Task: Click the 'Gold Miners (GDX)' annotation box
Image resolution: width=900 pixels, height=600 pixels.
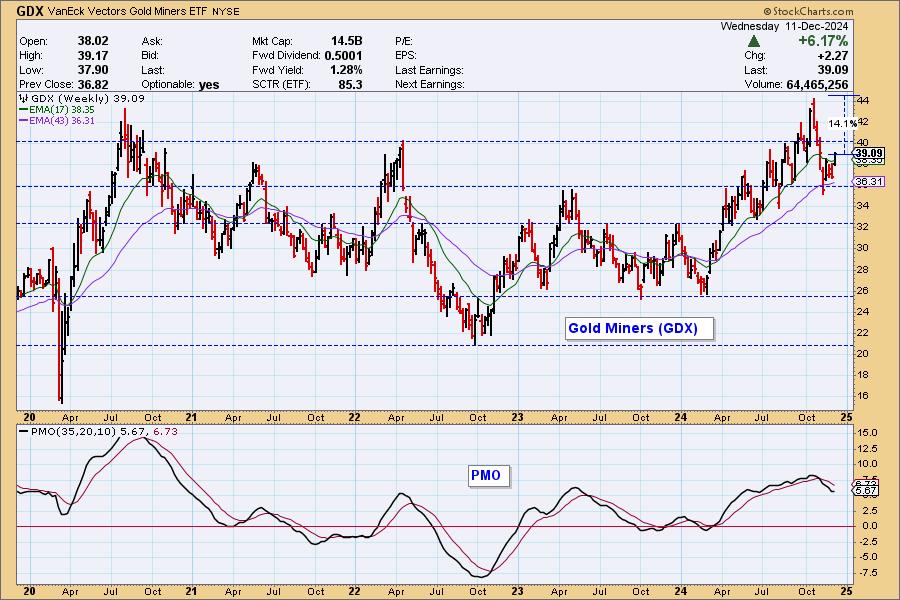Action: pyautogui.click(x=639, y=328)
